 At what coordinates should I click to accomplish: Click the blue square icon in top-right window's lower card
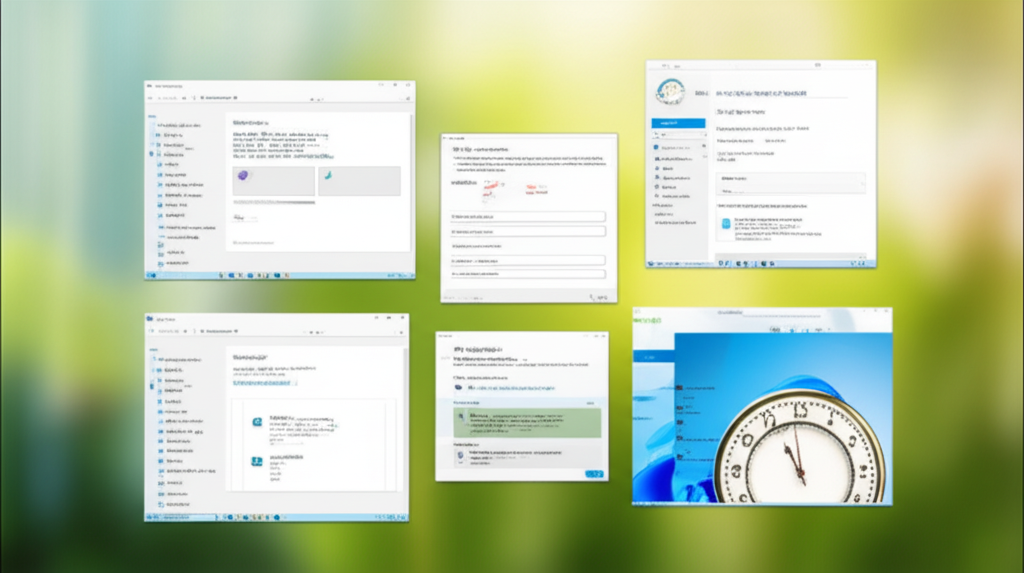[728, 226]
